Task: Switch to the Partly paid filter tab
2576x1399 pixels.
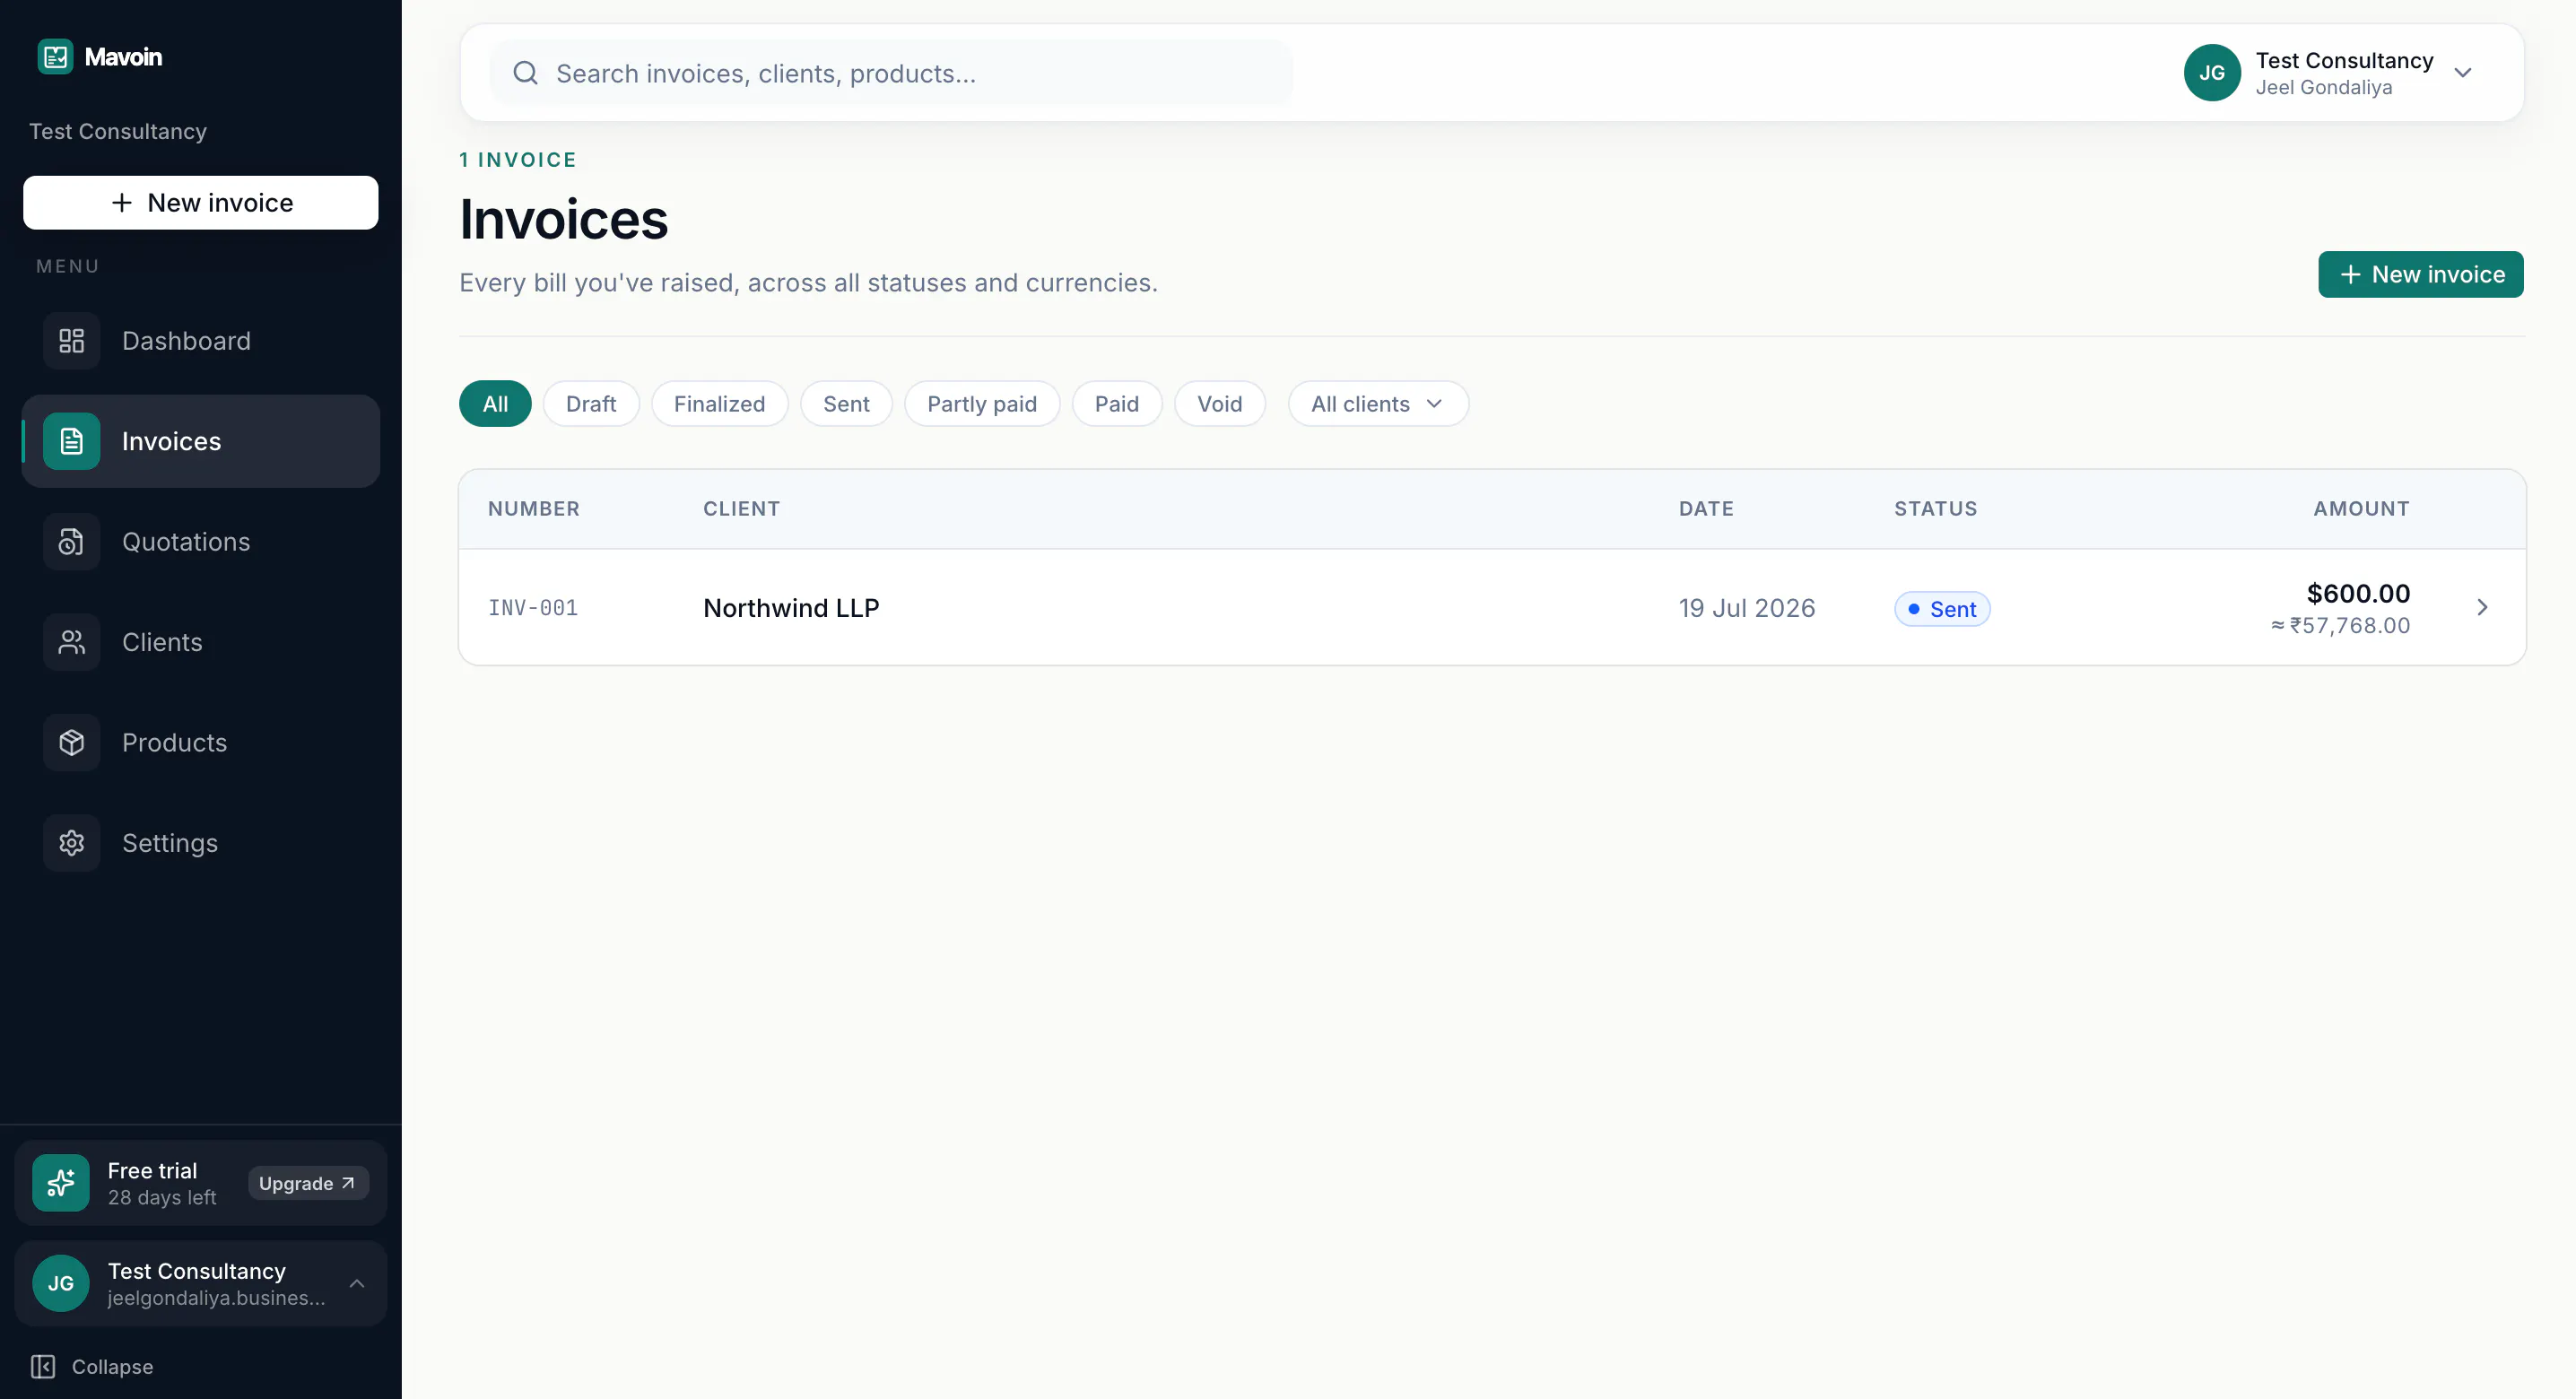Action: 981,404
